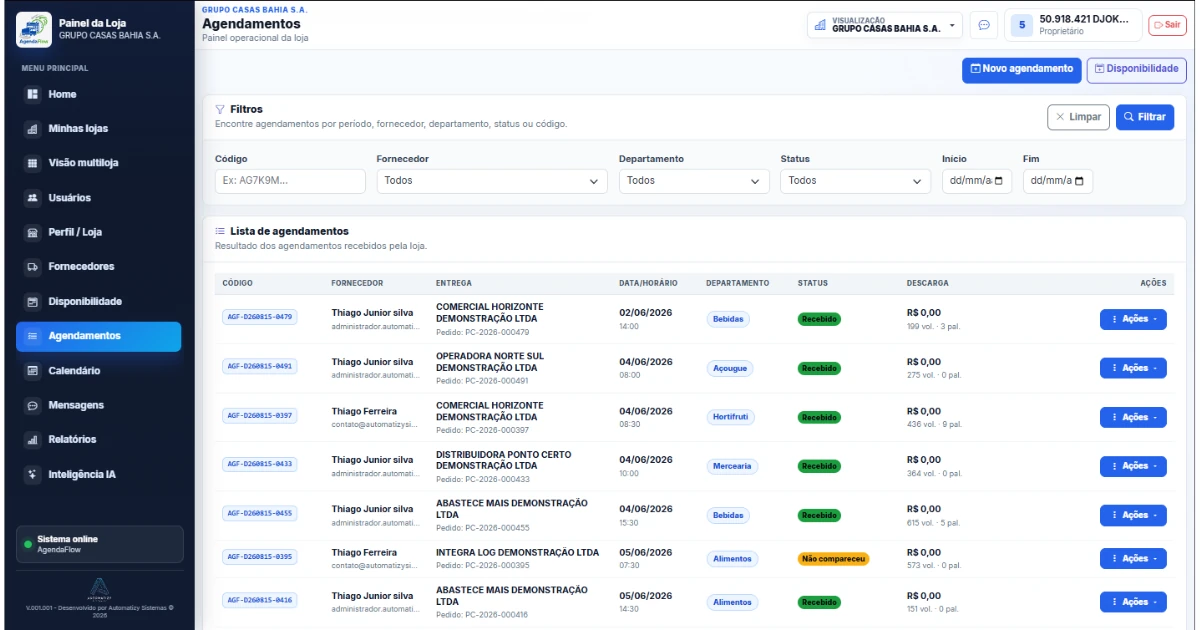Click INTEGRA LOG DEMONSTRAÇÃO LTDA delivery
This screenshot has height=630, width=1200.
coord(517,552)
